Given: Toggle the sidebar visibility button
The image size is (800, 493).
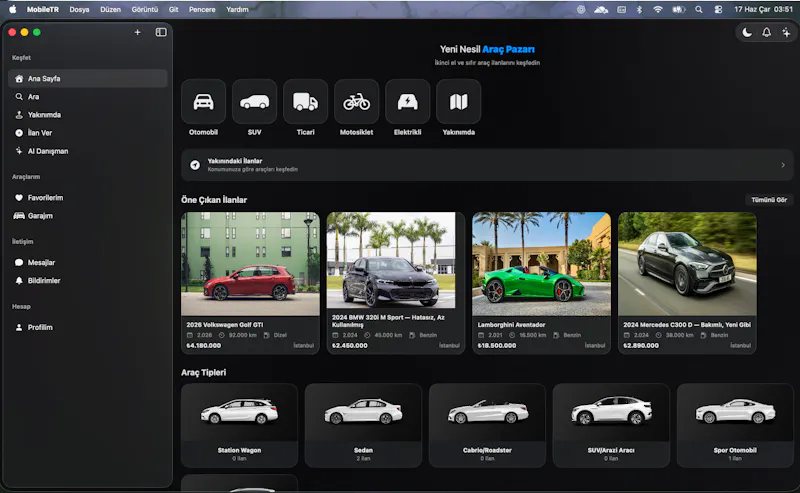Looking at the screenshot, I should [x=161, y=32].
